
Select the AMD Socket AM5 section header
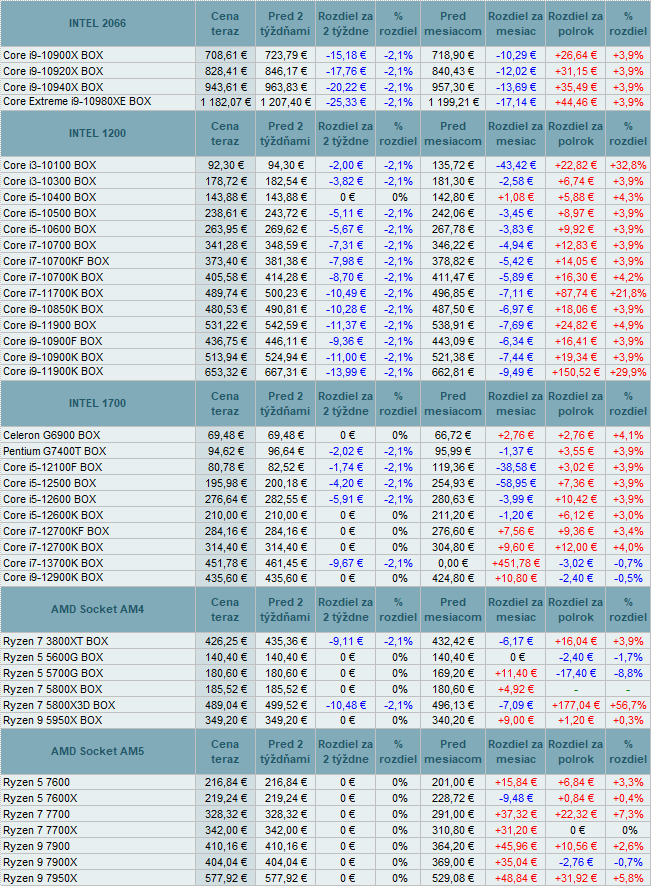pyautogui.click(x=97, y=751)
